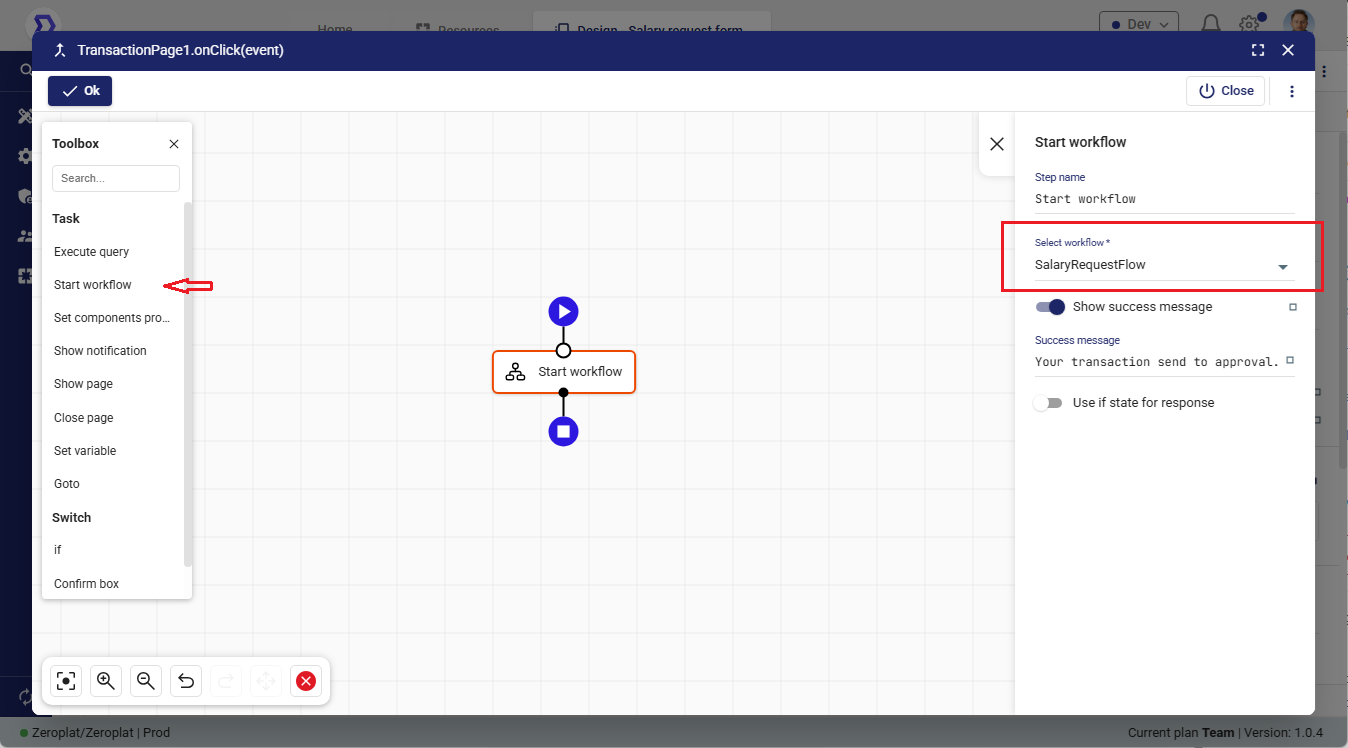Screen dimensions: 1348x748
Task: Click the blue start node play icon
Action: point(563,311)
